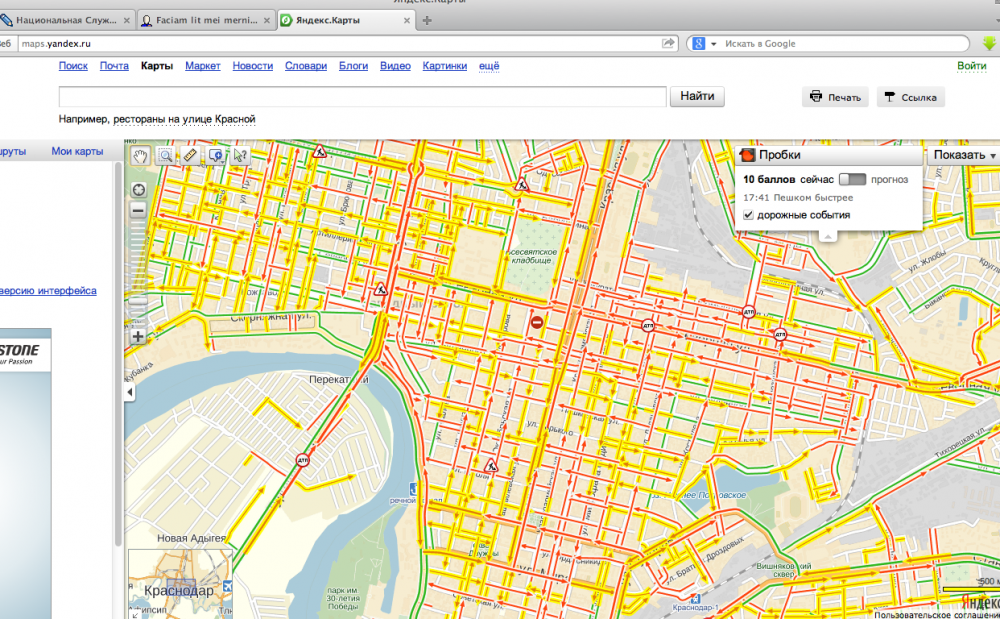Image resolution: width=1000 pixels, height=619 pixels.
Task: Uncheck the дорожные события checkbox
Action: point(748,215)
